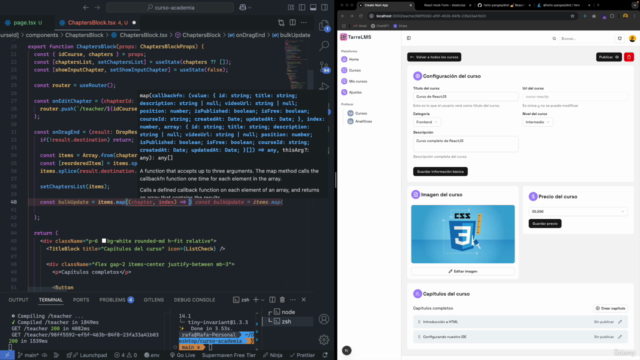Open the PROBLEMS panel tab
This screenshot has height=360, width=640.
116,300
